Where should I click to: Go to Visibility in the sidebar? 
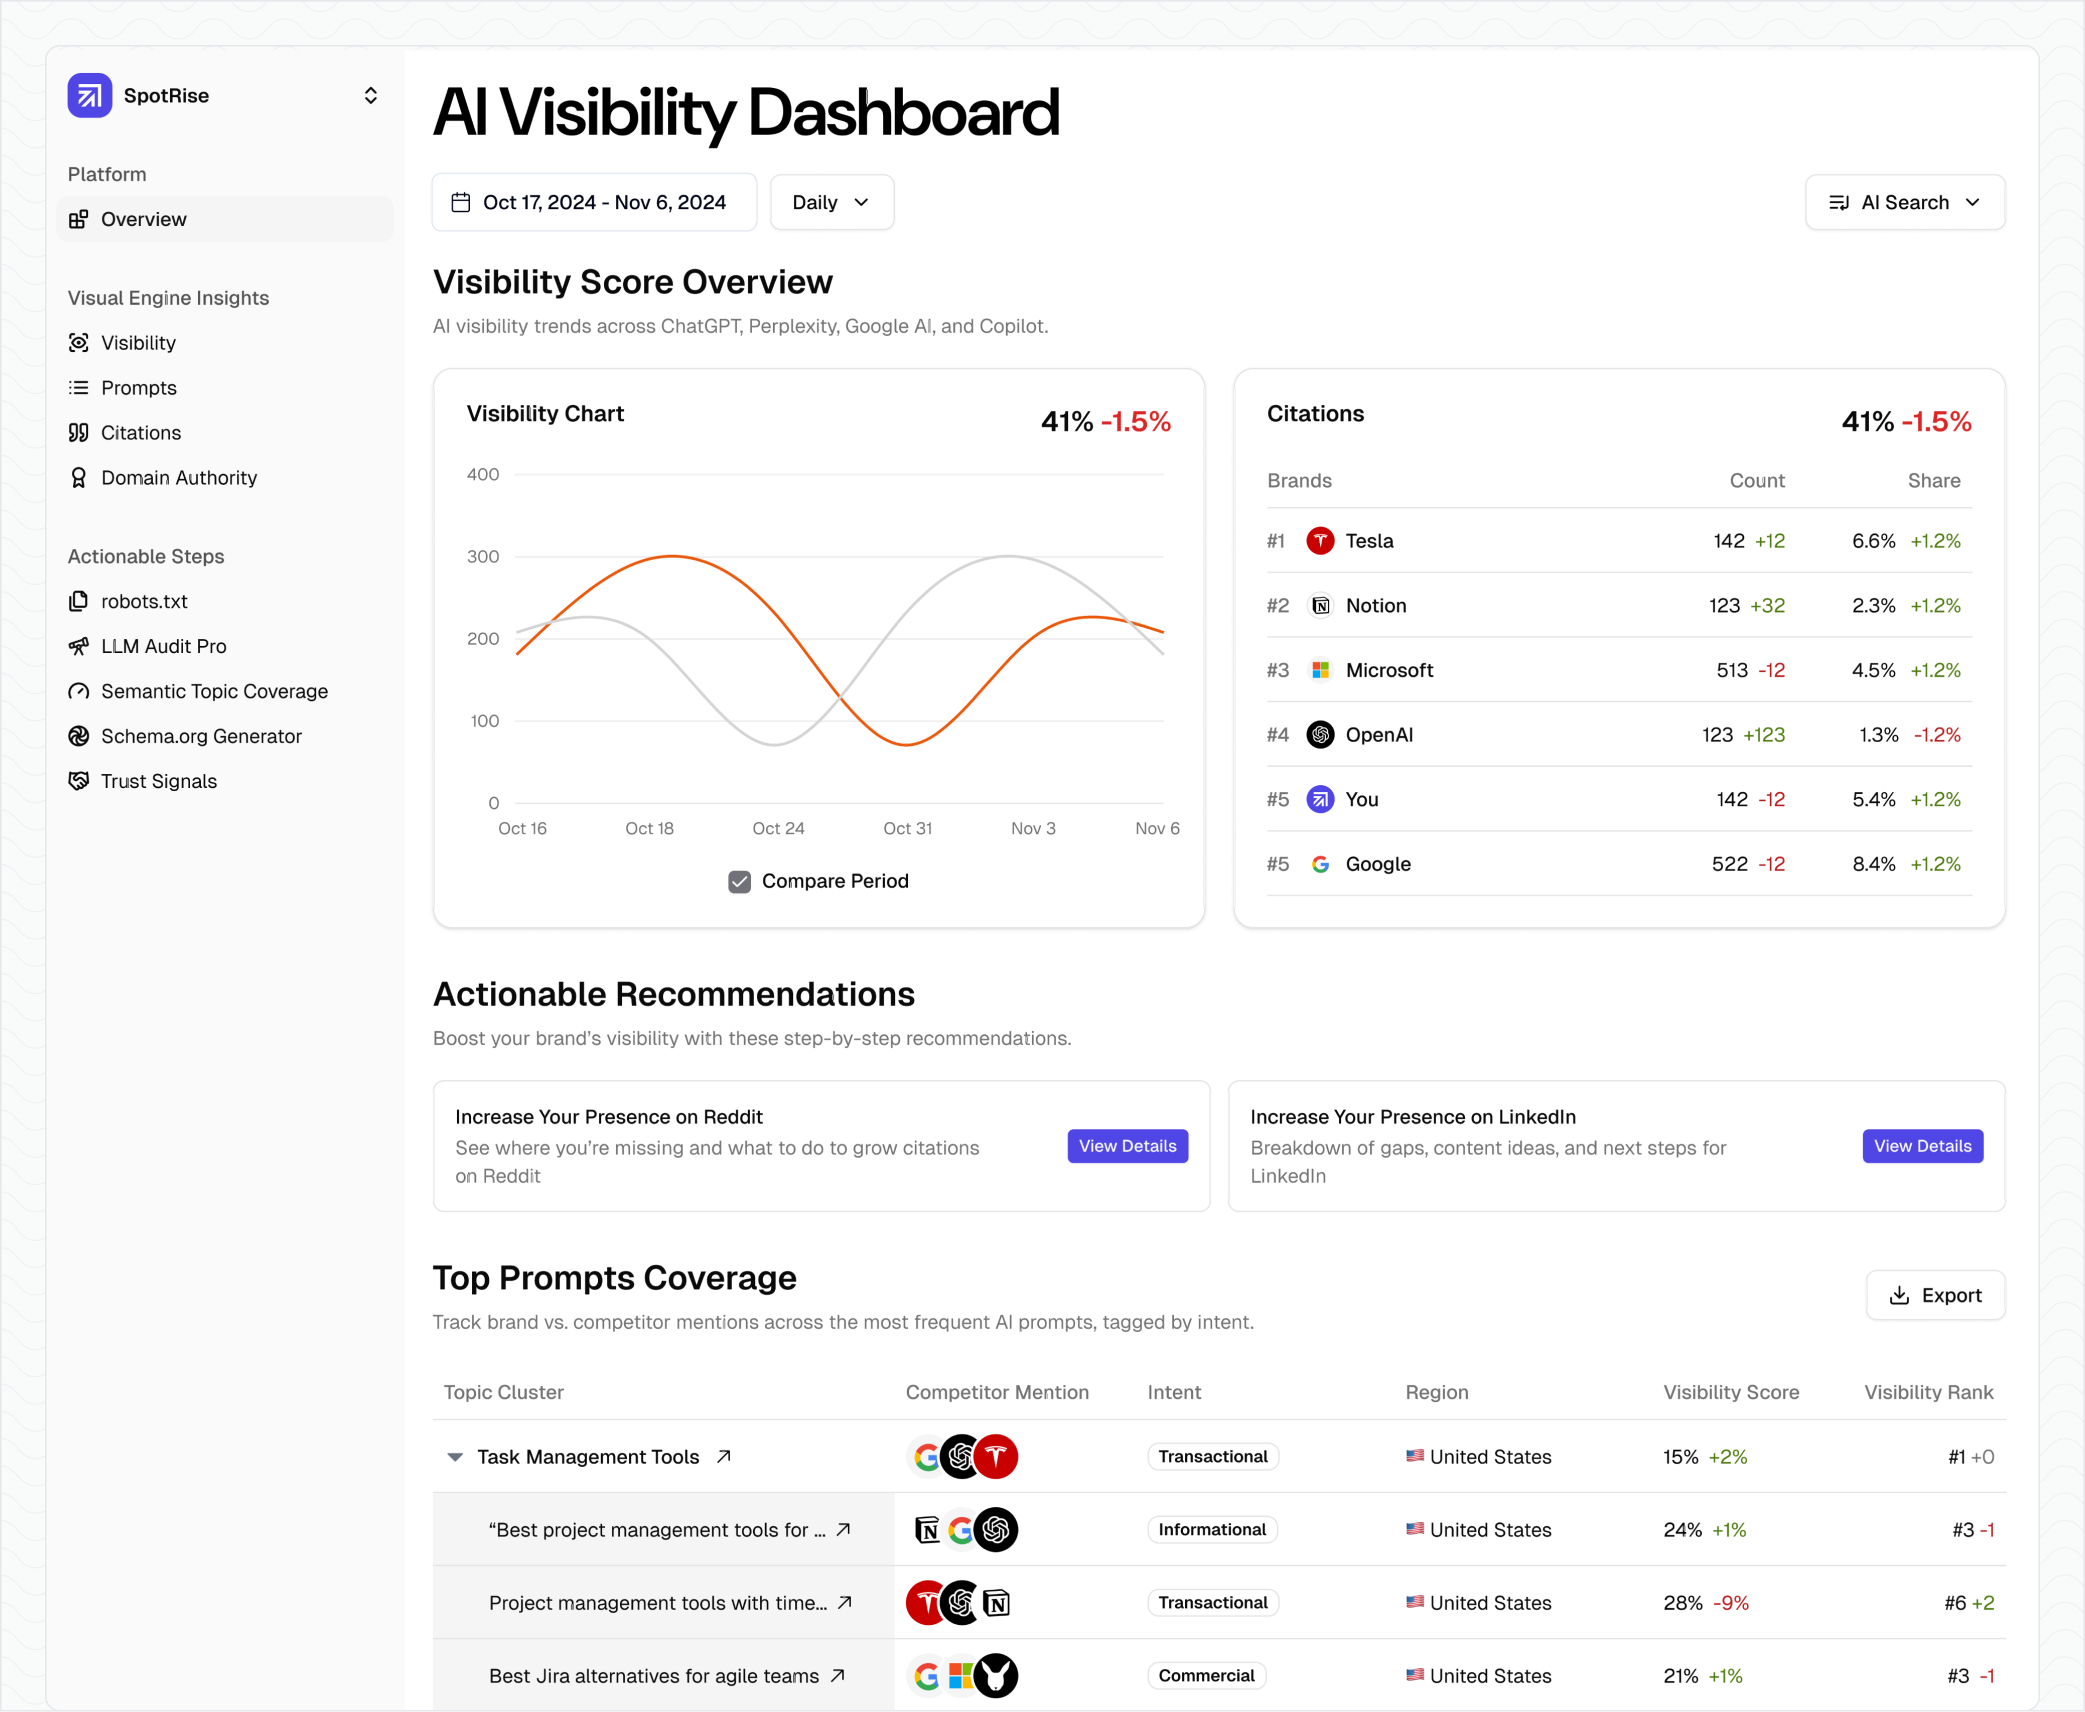[x=138, y=343]
